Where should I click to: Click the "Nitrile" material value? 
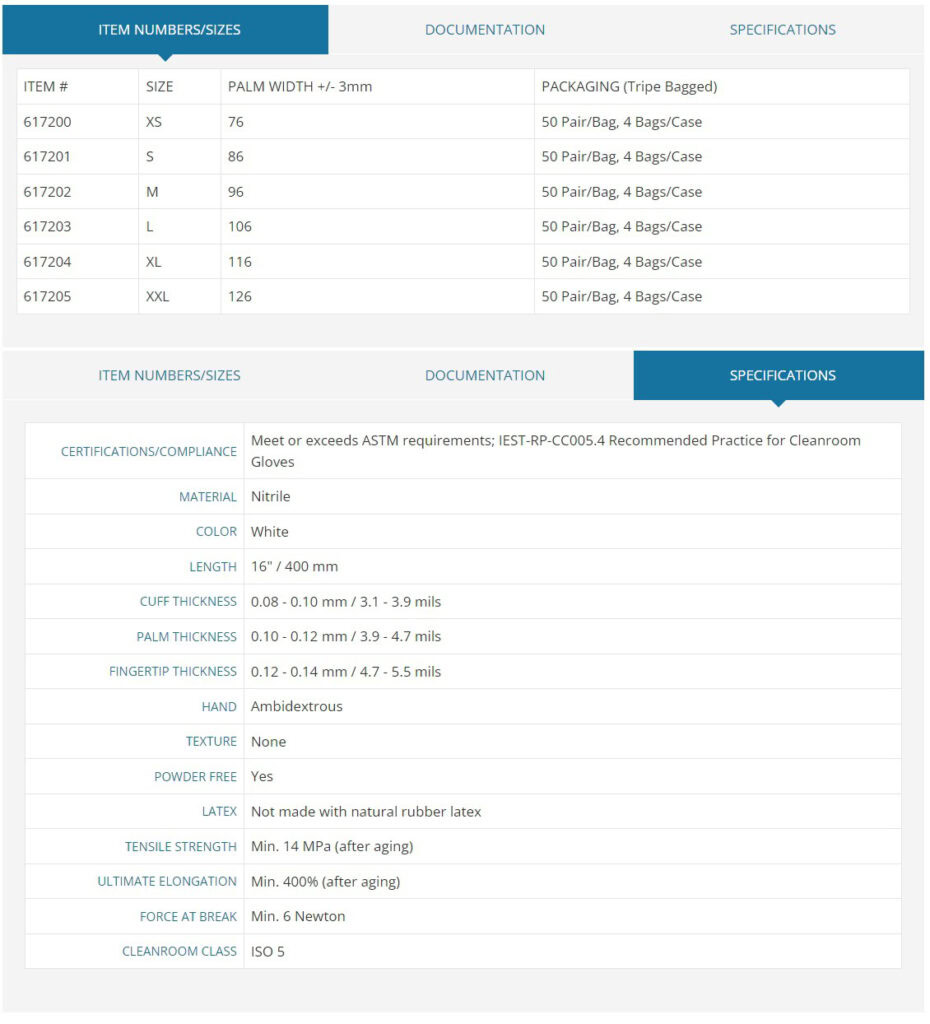[x=270, y=496]
